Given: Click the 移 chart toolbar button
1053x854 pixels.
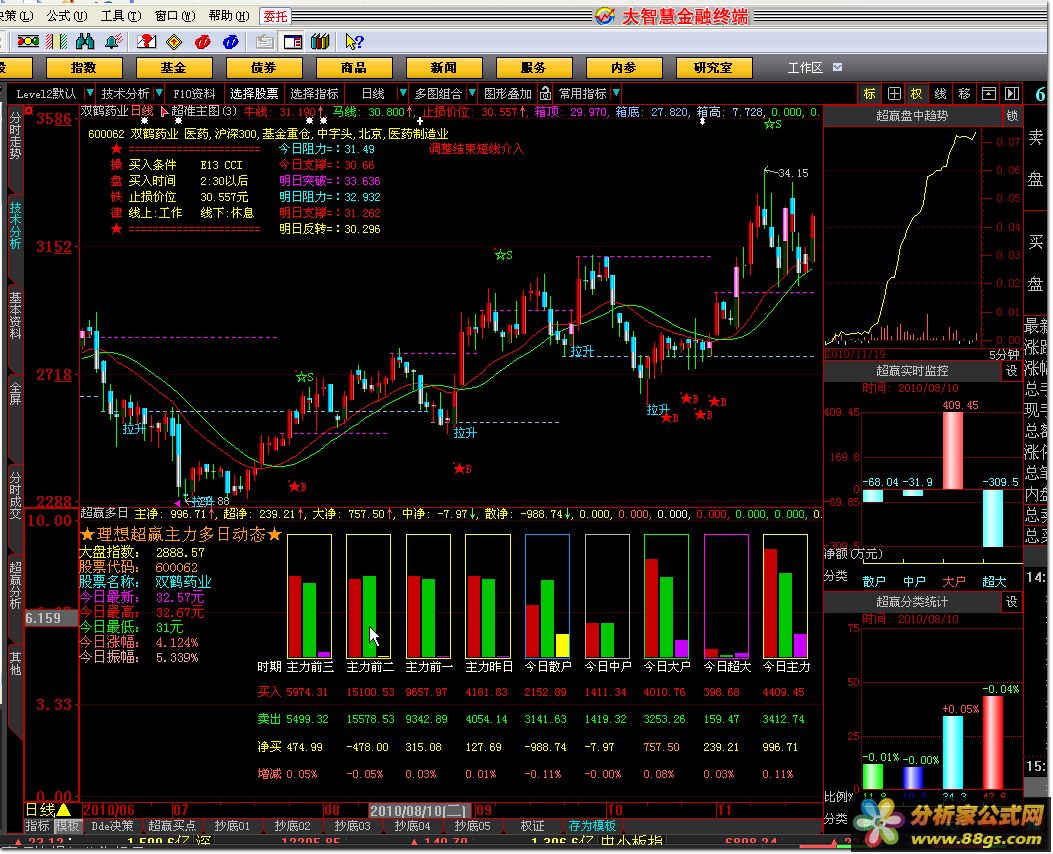Looking at the screenshot, I should pos(964,93).
